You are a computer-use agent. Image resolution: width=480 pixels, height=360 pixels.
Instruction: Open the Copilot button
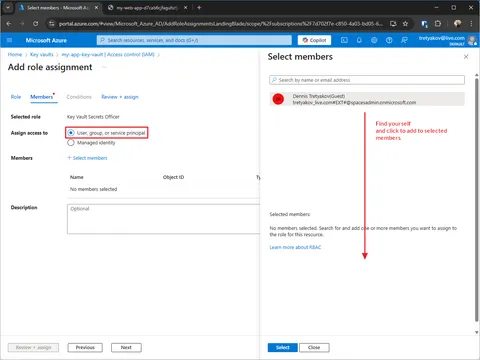[314, 40]
